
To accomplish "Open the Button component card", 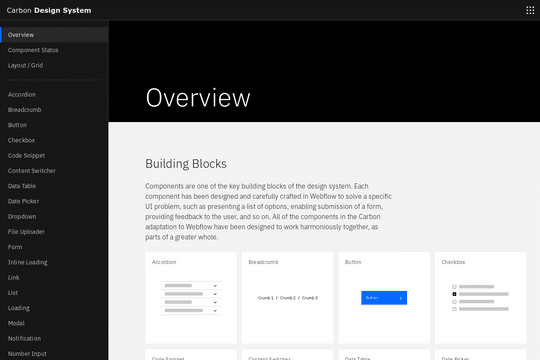I will tap(384, 298).
